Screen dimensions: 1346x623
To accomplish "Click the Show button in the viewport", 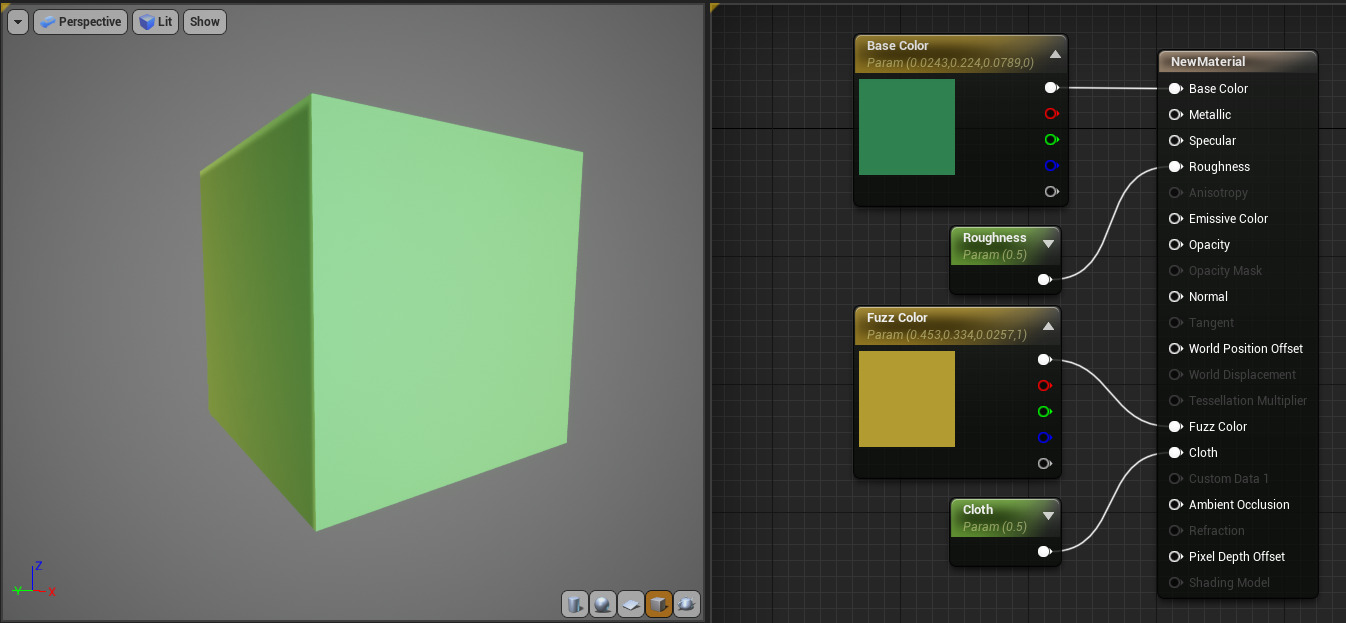I will (x=205, y=22).
